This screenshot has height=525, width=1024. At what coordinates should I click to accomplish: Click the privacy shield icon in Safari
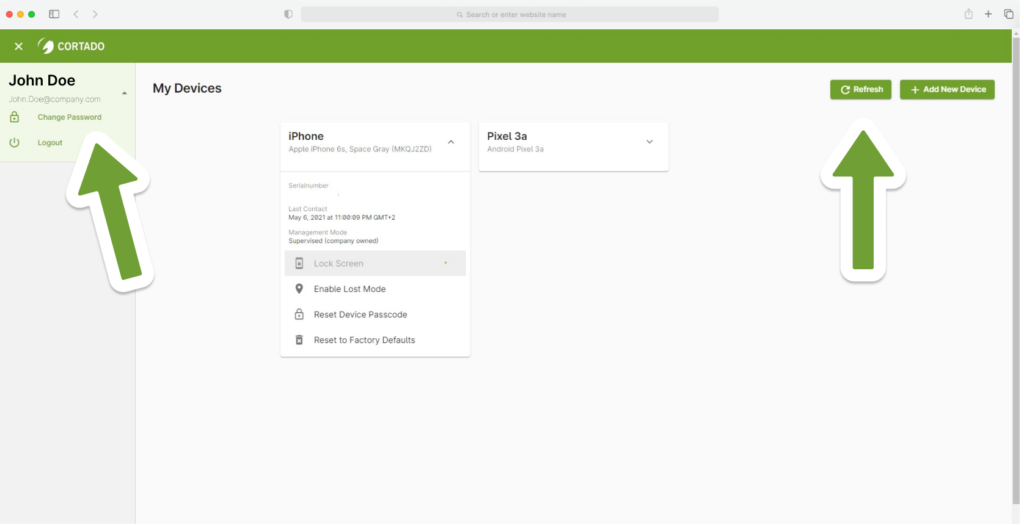click(288, 14)
